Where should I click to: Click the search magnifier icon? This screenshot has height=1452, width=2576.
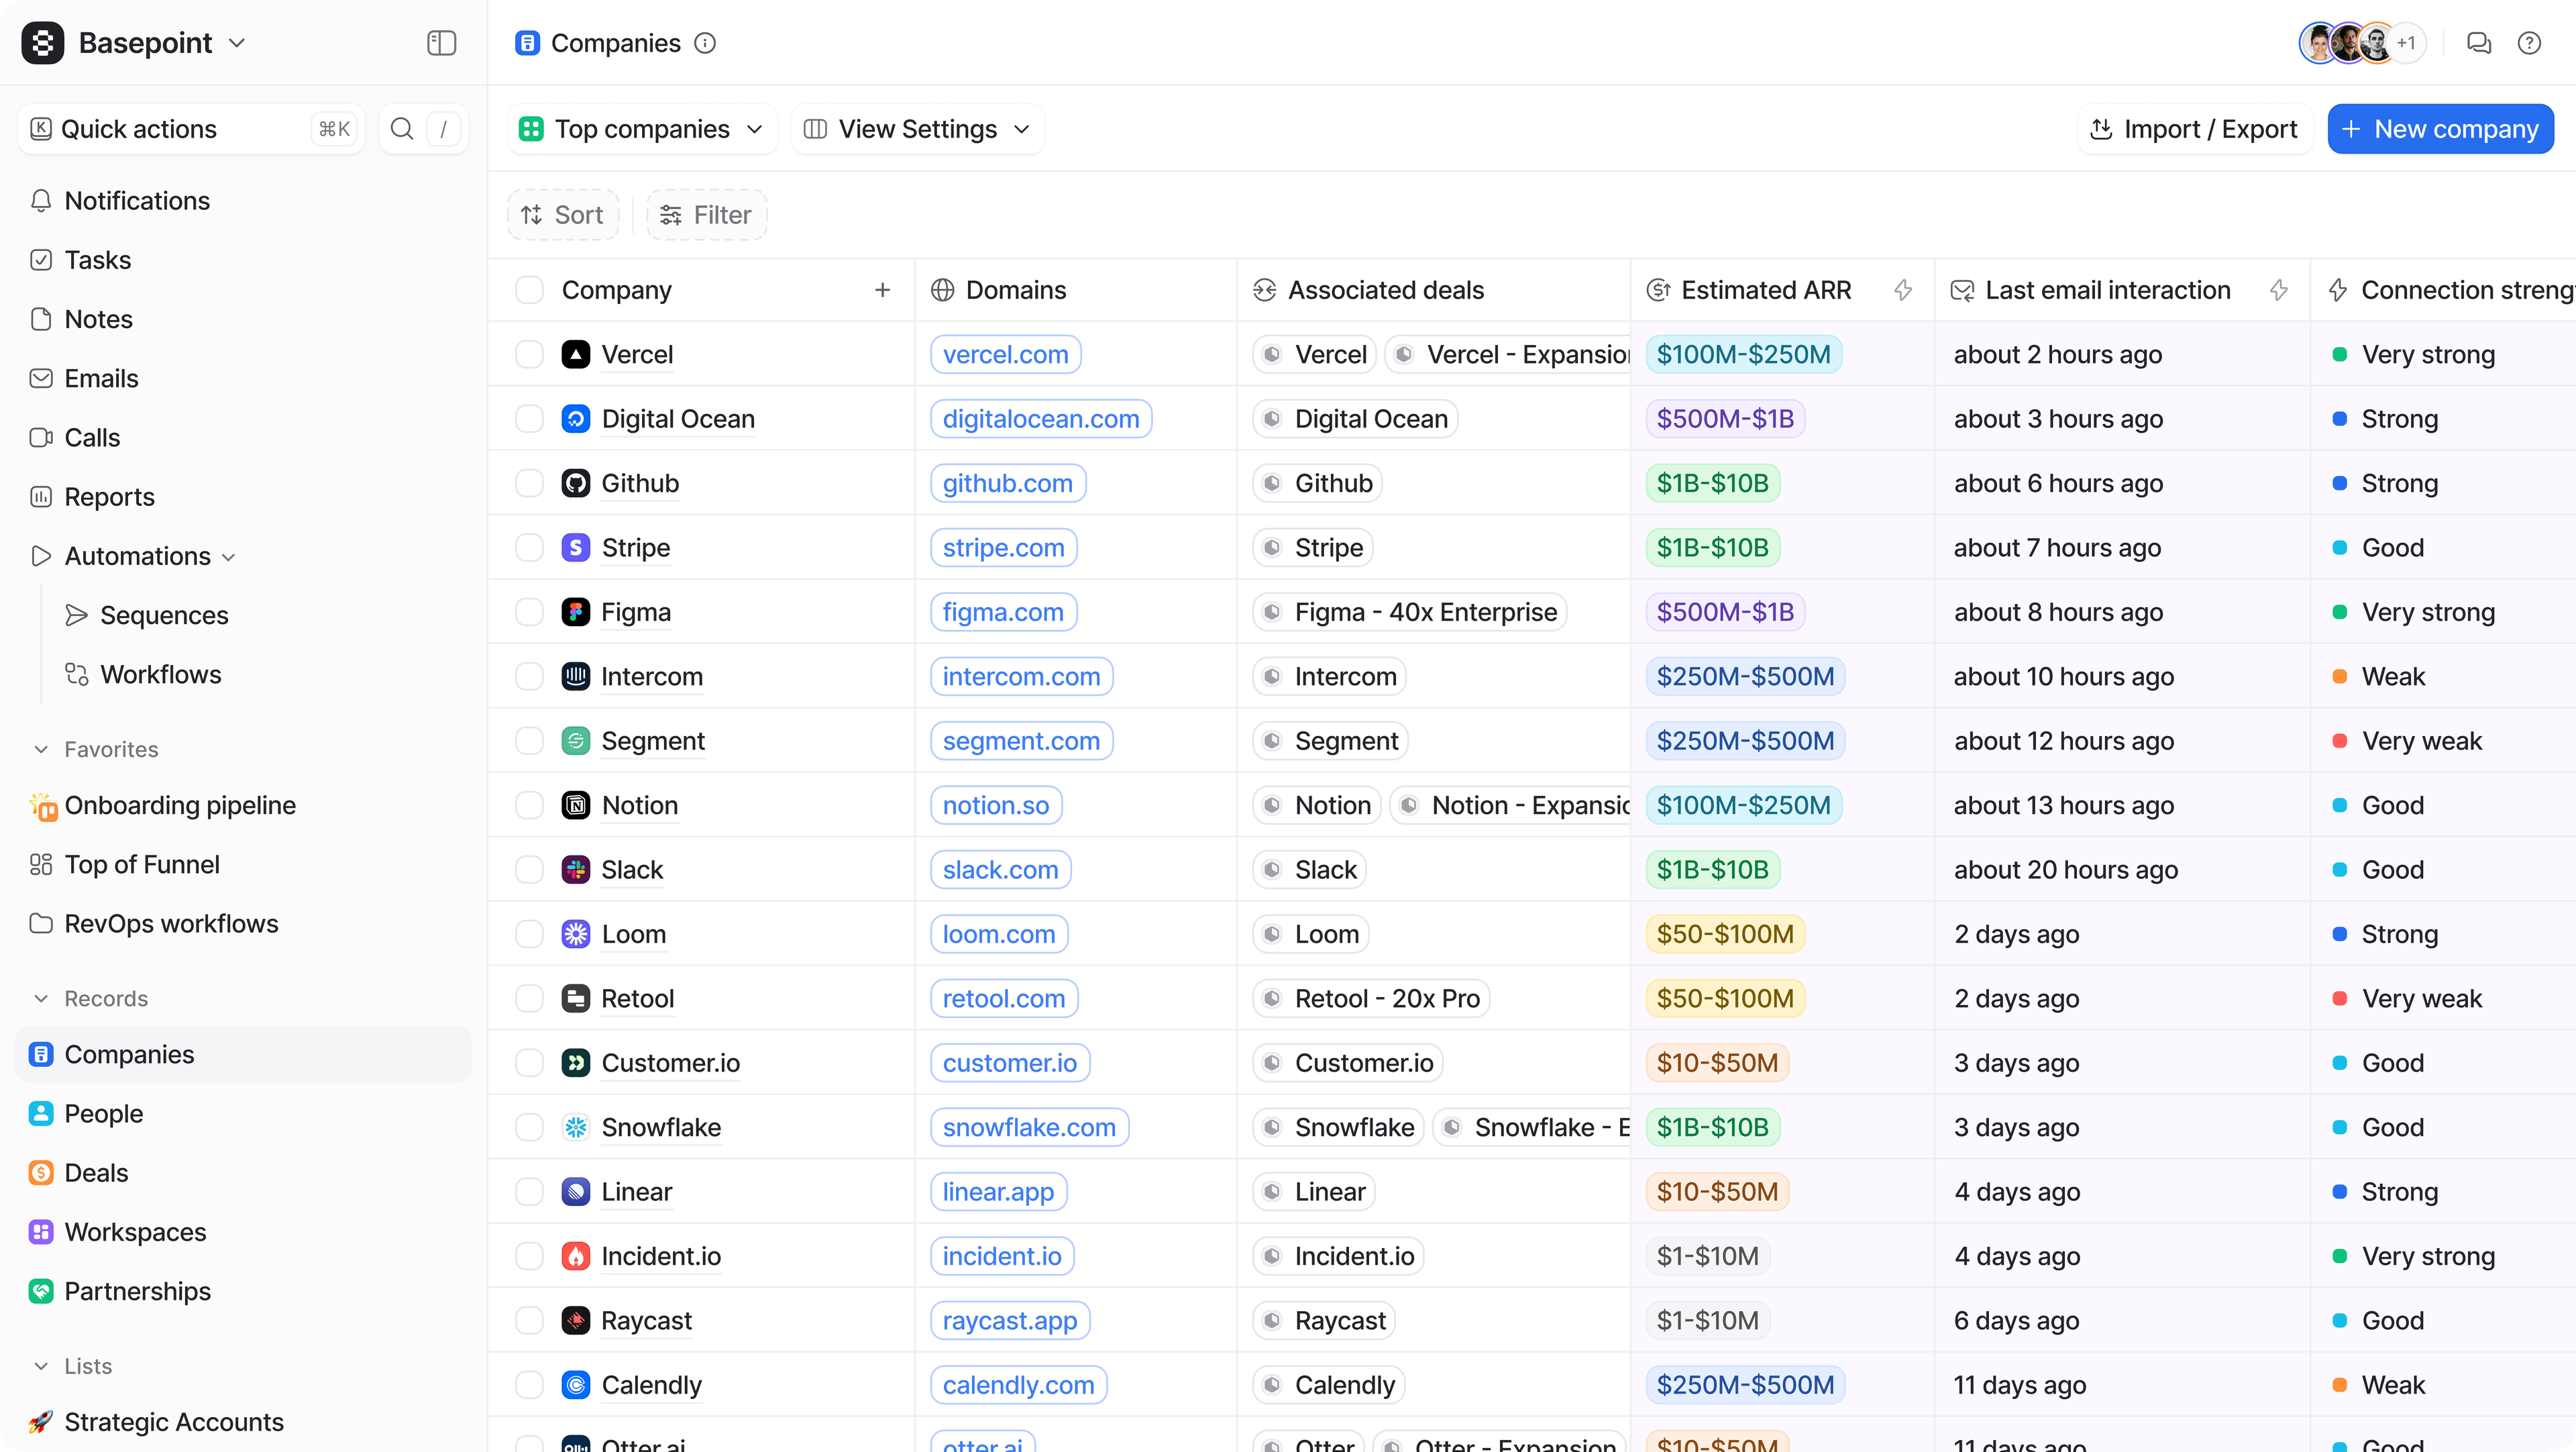[x=402, y=129]
